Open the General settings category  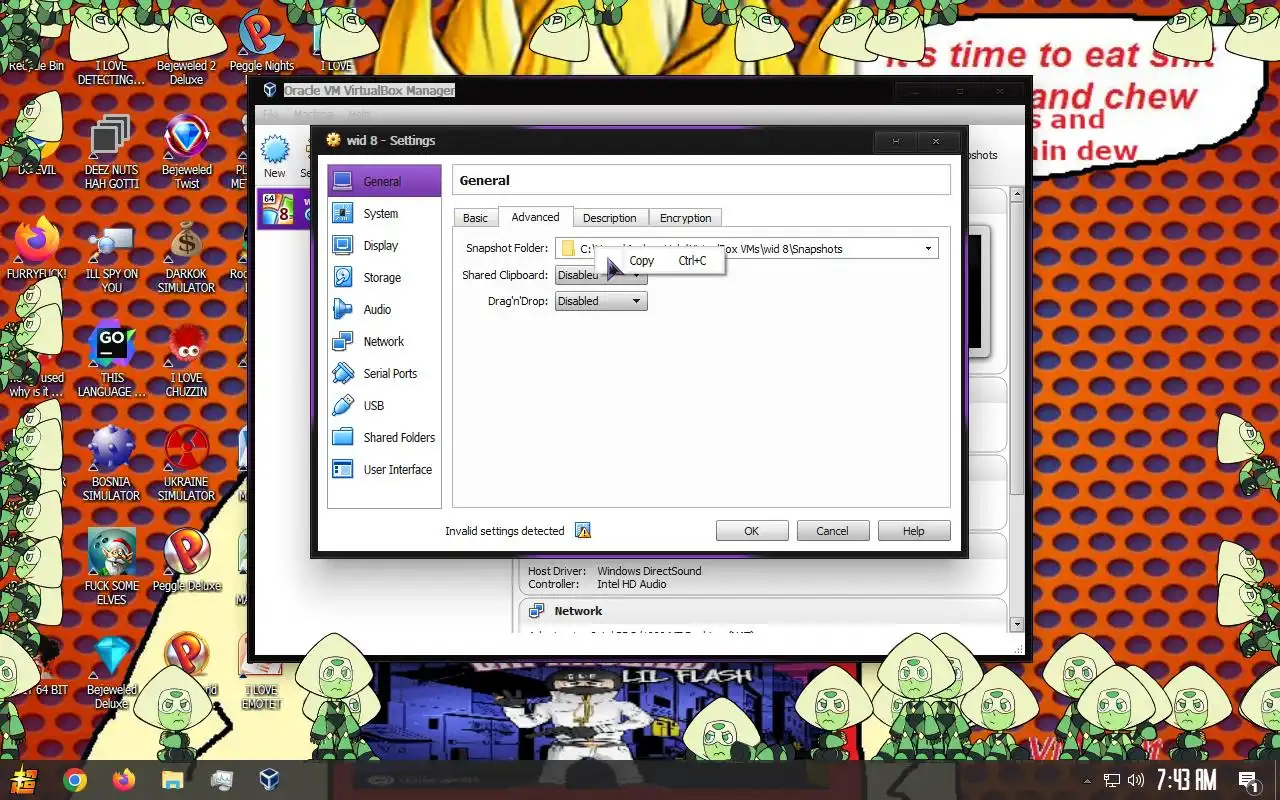(x=384, y=181)
